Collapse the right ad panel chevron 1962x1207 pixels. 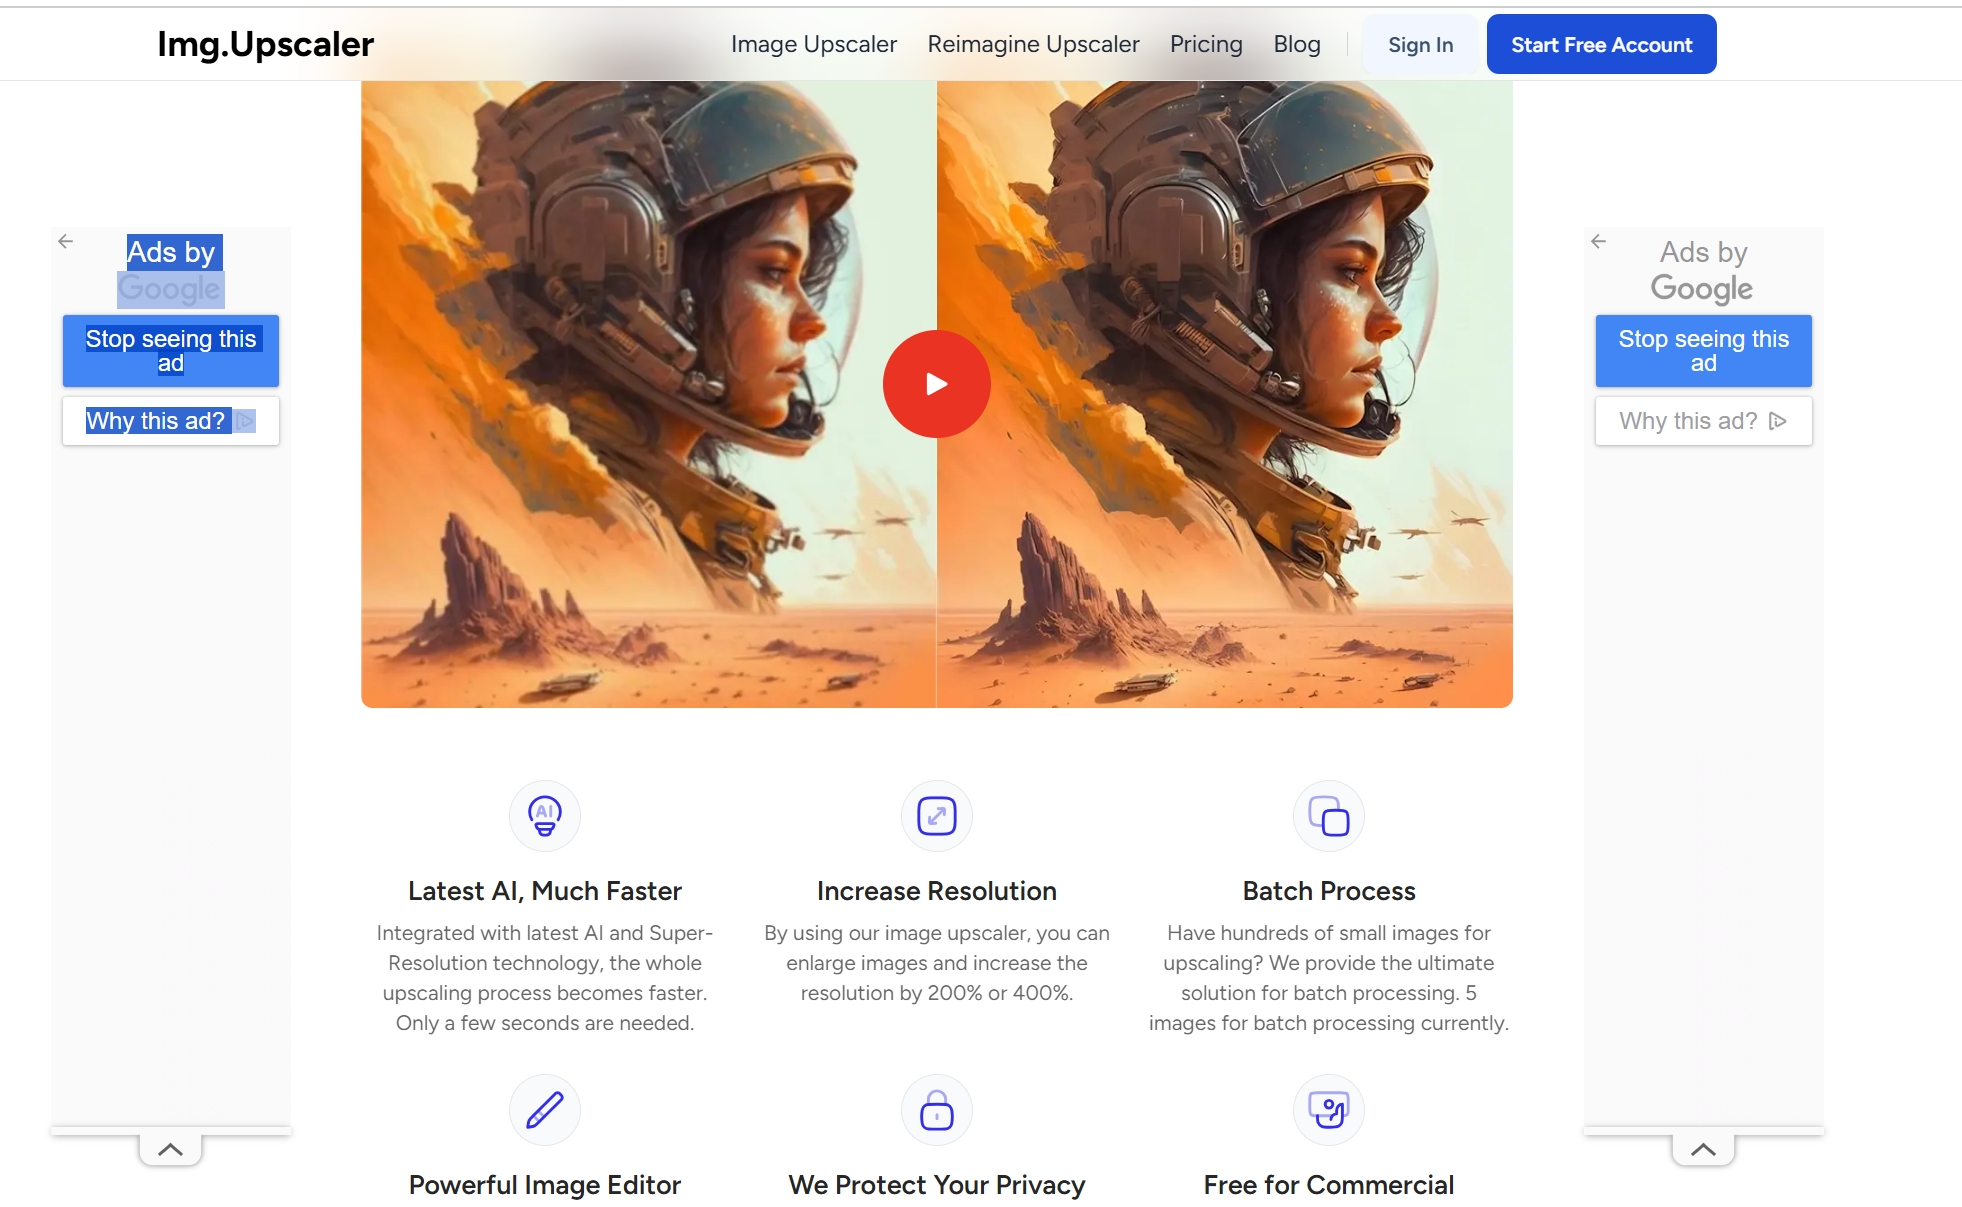[x=1703, y=1149]
